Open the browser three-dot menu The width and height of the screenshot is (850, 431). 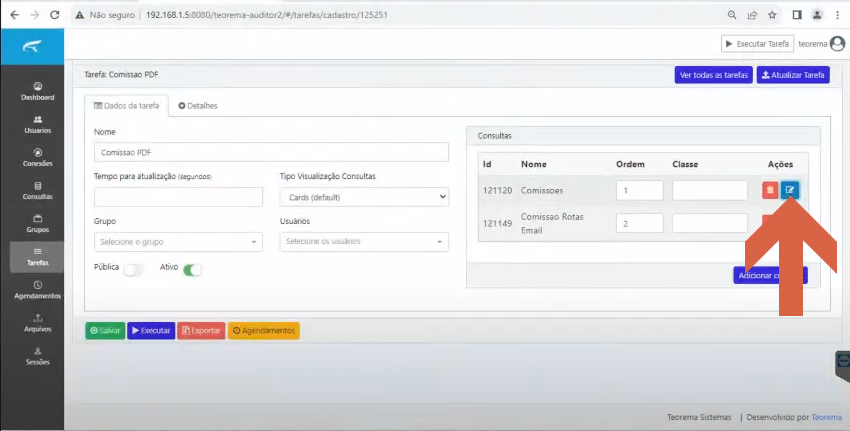[838, 15]
